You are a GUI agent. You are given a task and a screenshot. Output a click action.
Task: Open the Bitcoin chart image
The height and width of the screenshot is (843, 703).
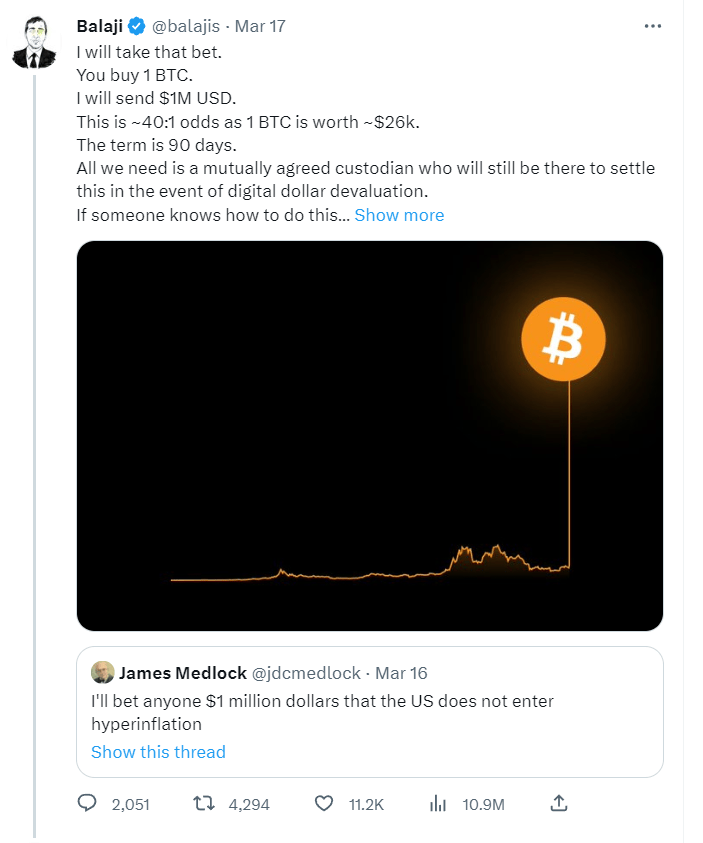pos(370,436)
